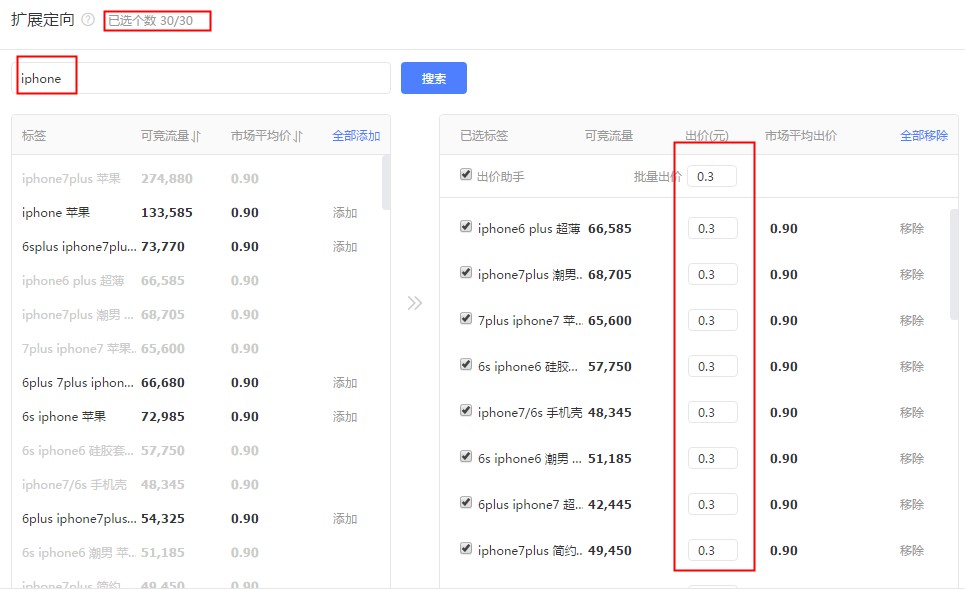
Task: Uncheck the iphone7plus 简约 tag checkbox
Action: [x=466, y=549]
